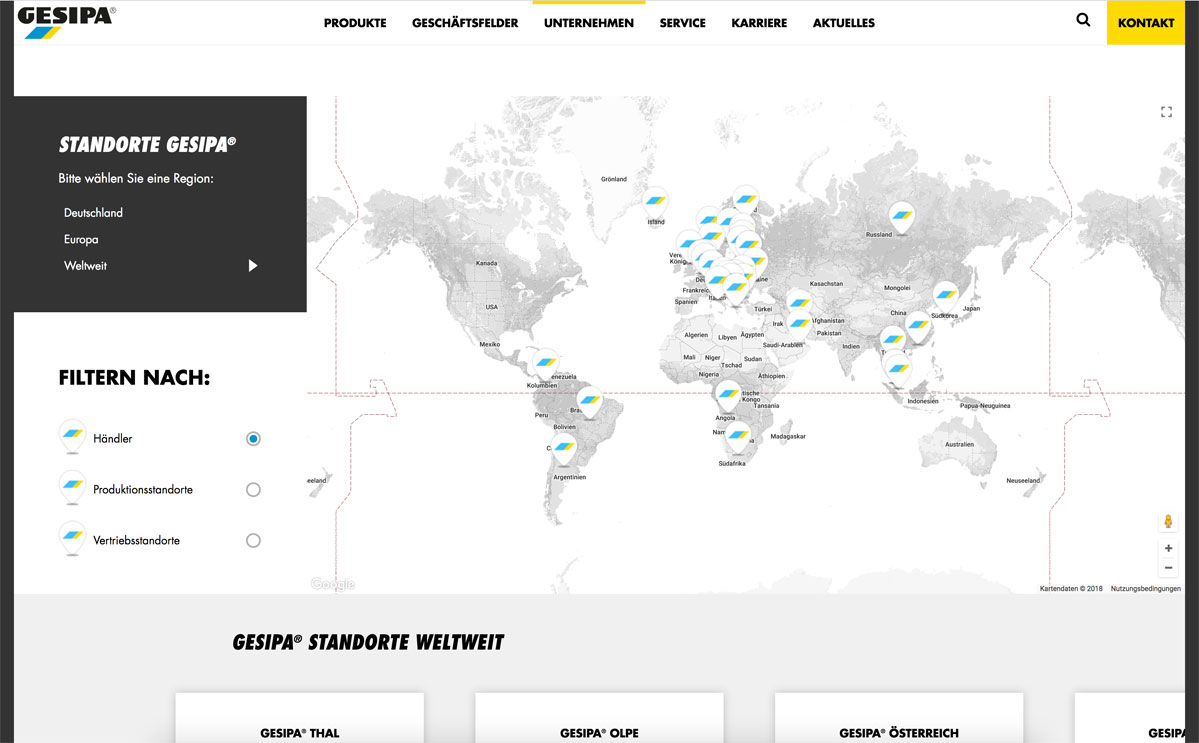Viewport: 1199px width, 743px height.
Task: Choose the Europa region
Action: click(x=81, y=239)
